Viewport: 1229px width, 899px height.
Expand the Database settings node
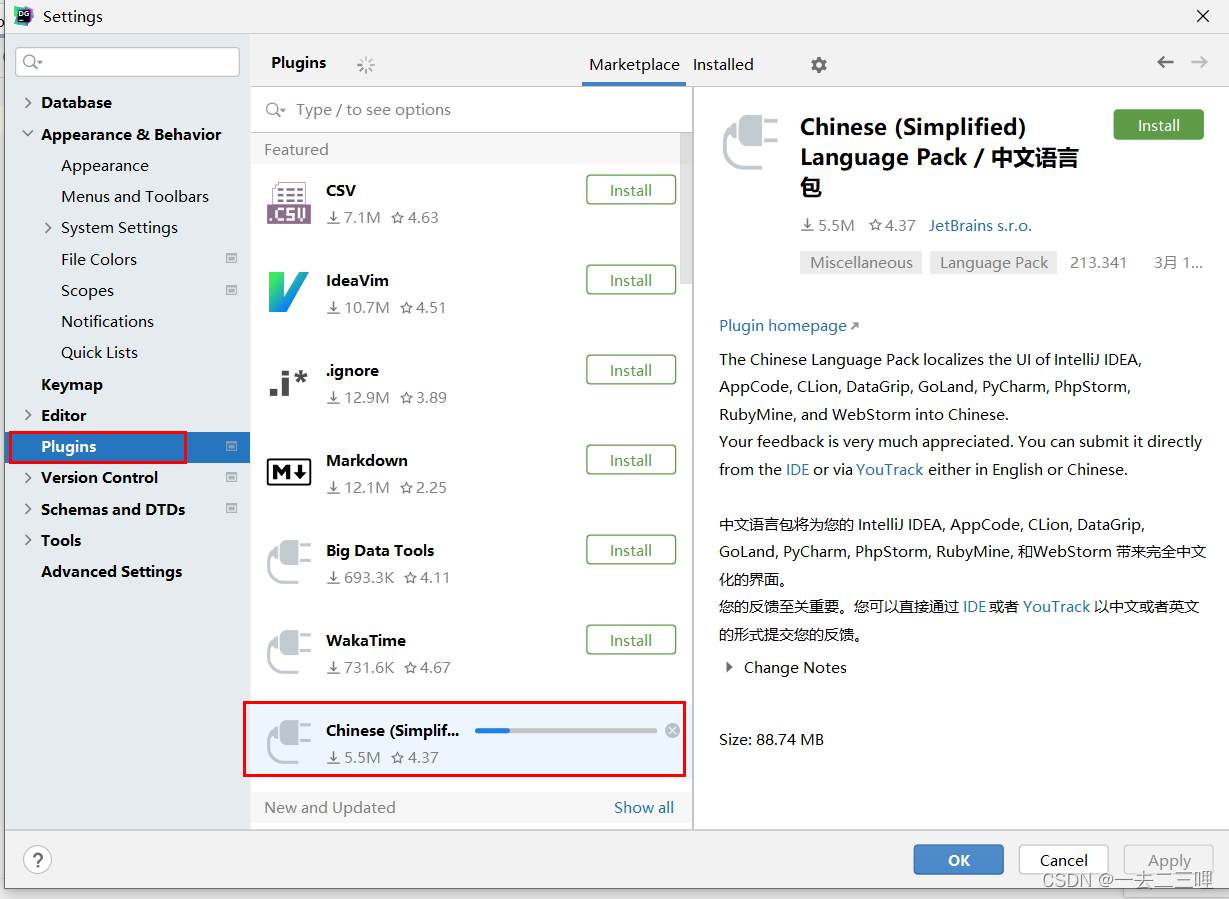(27, 103)
